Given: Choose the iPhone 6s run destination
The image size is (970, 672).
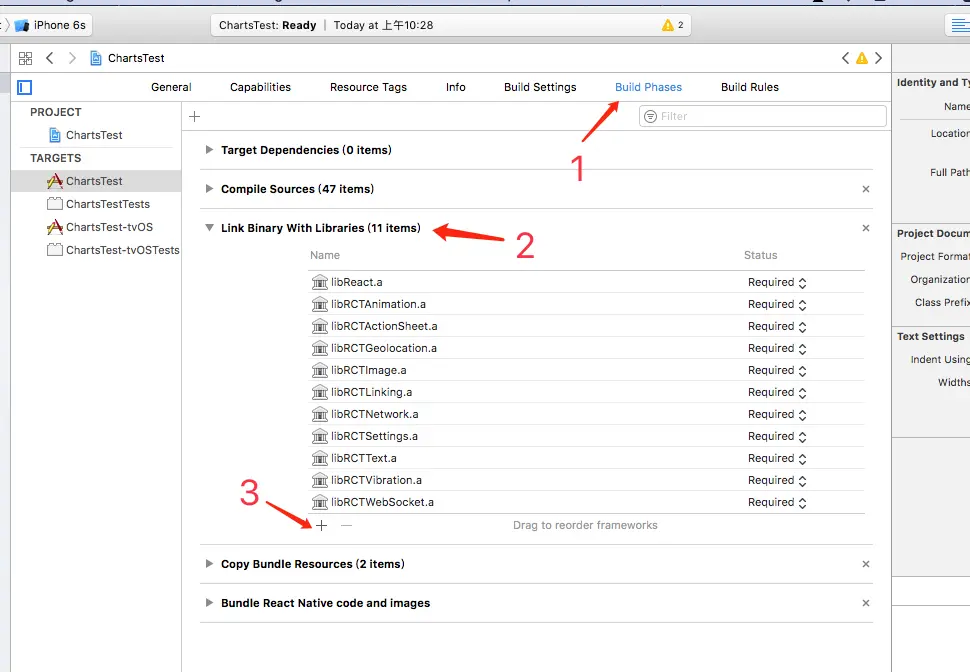Looking at the screenshot, I should [51, 25].
